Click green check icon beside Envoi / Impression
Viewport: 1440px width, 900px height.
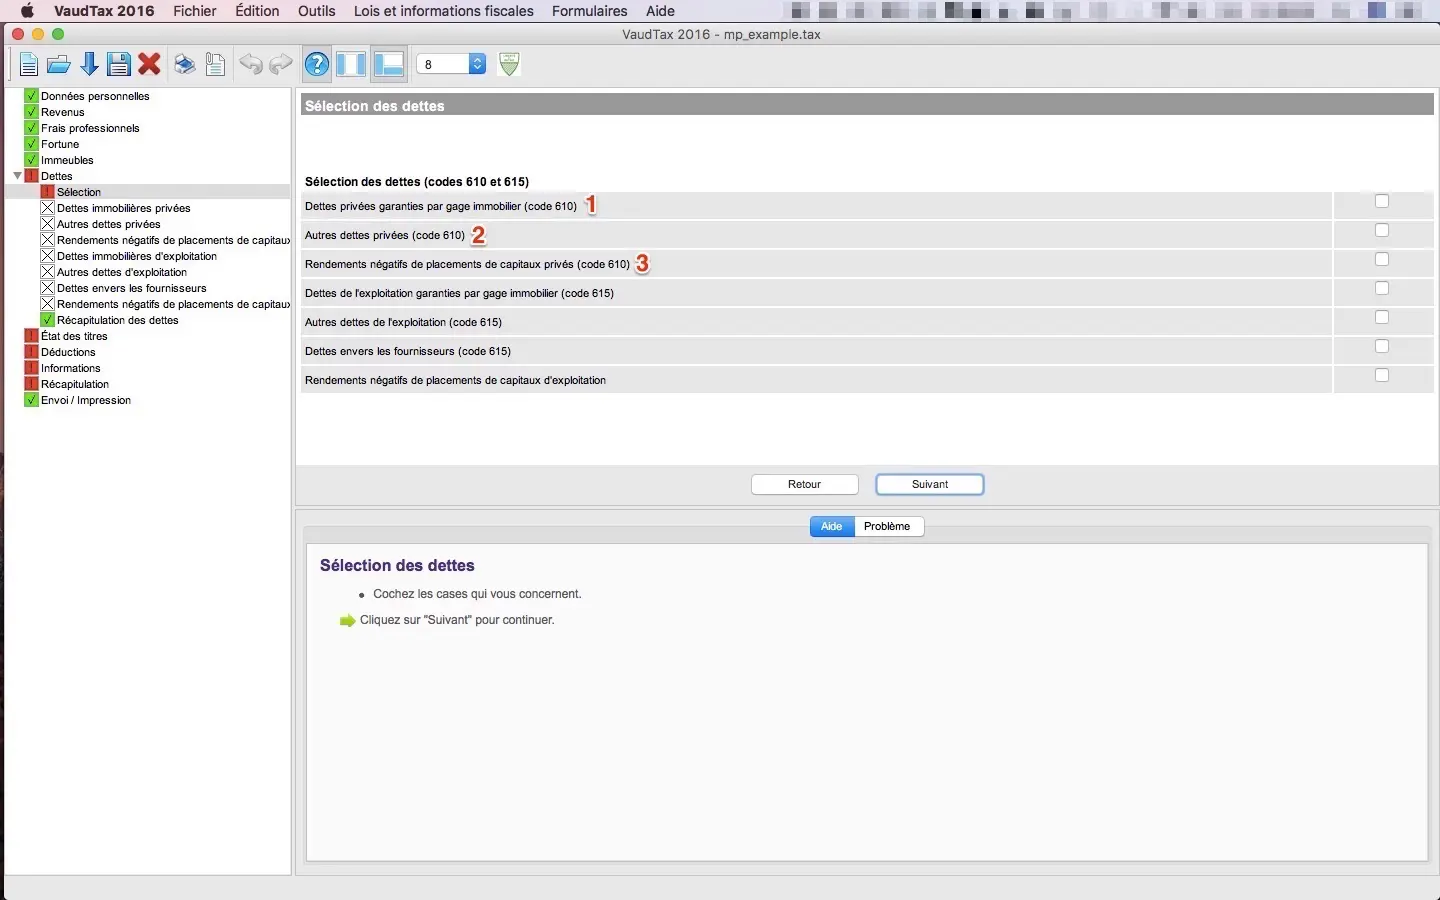31,400
